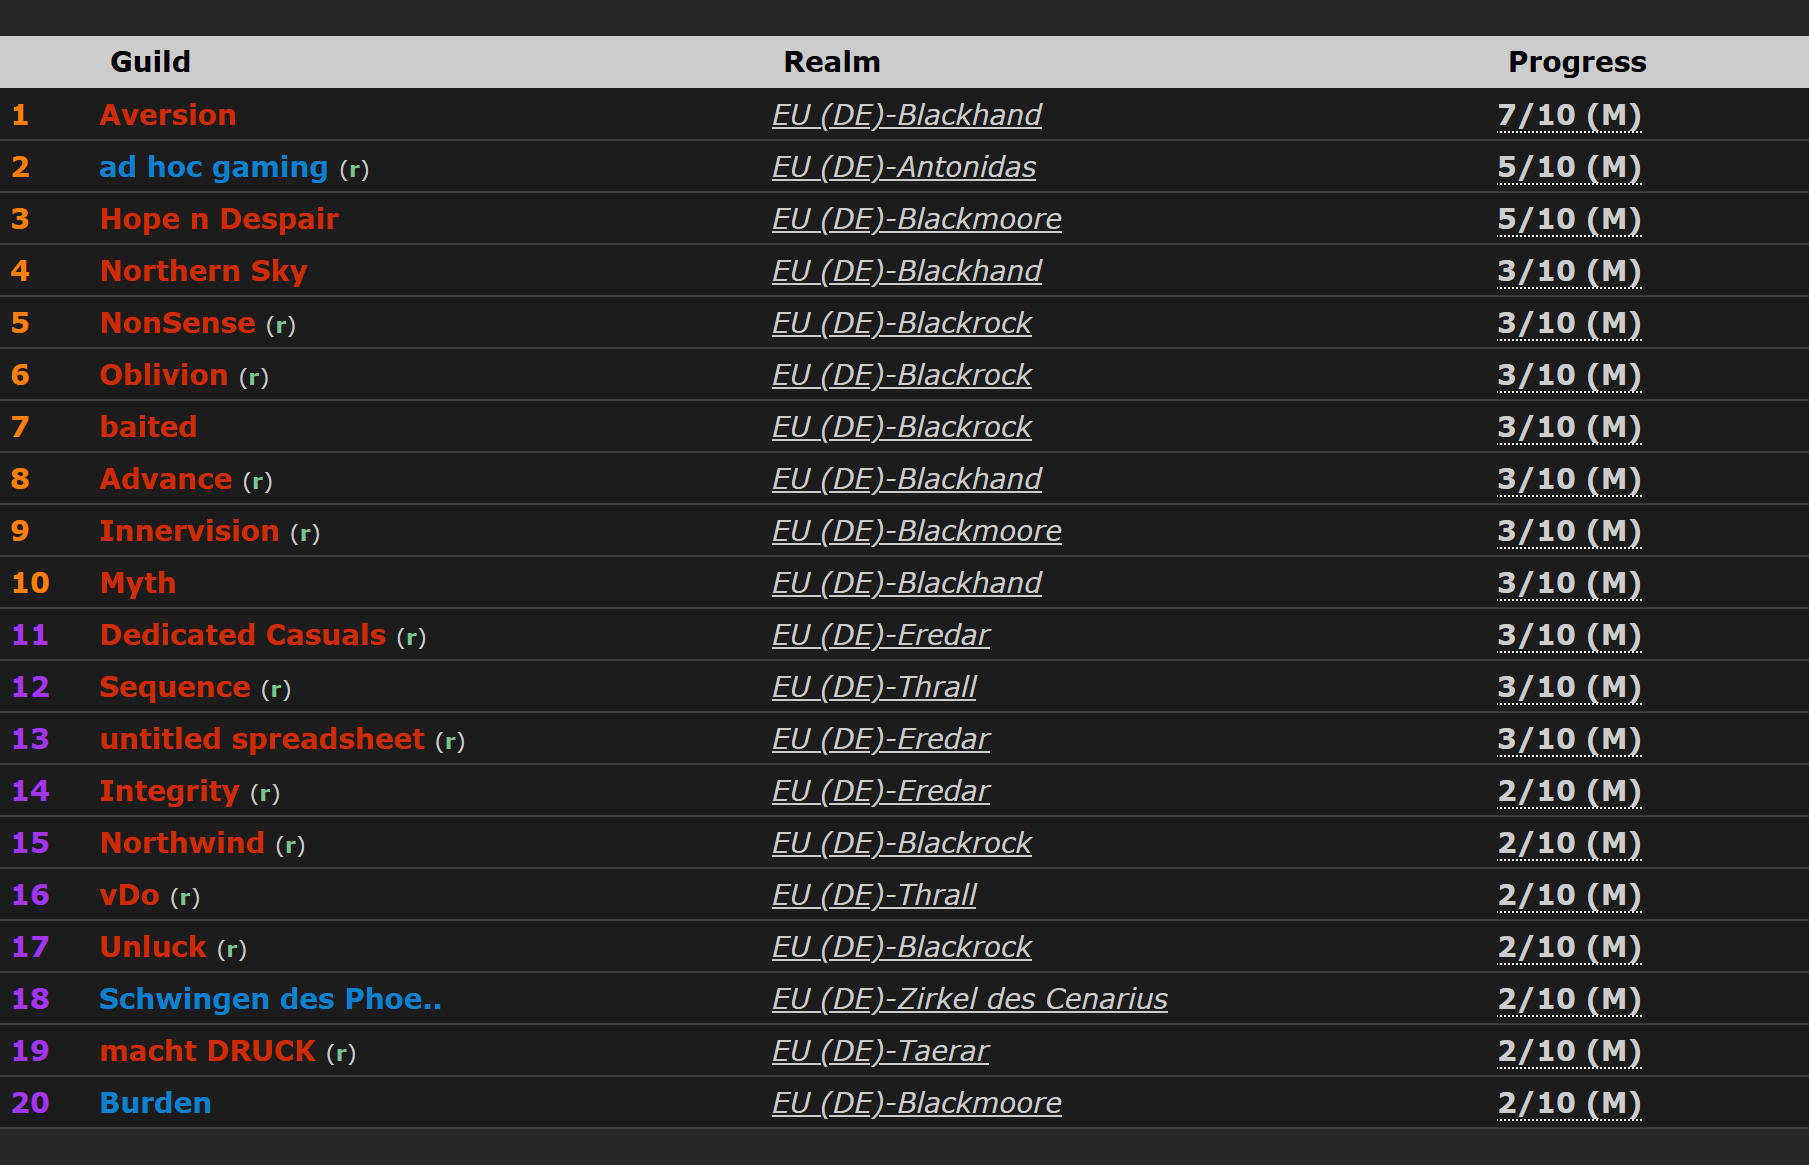Open the Northwind guild page
Viewport: 1809px width, 1165px height.
[183, 843]
